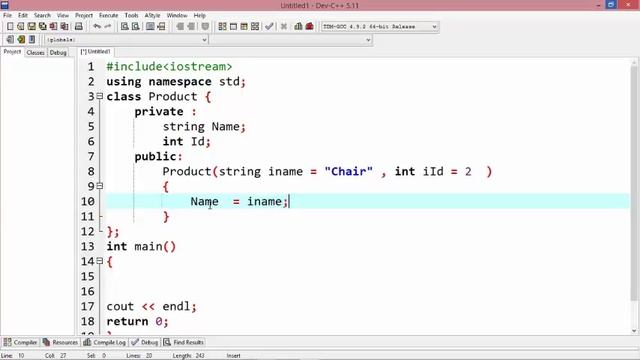
Task: Click the Goto Line toolbar icon
Action: pyautogui.click(x=161, y=27)
